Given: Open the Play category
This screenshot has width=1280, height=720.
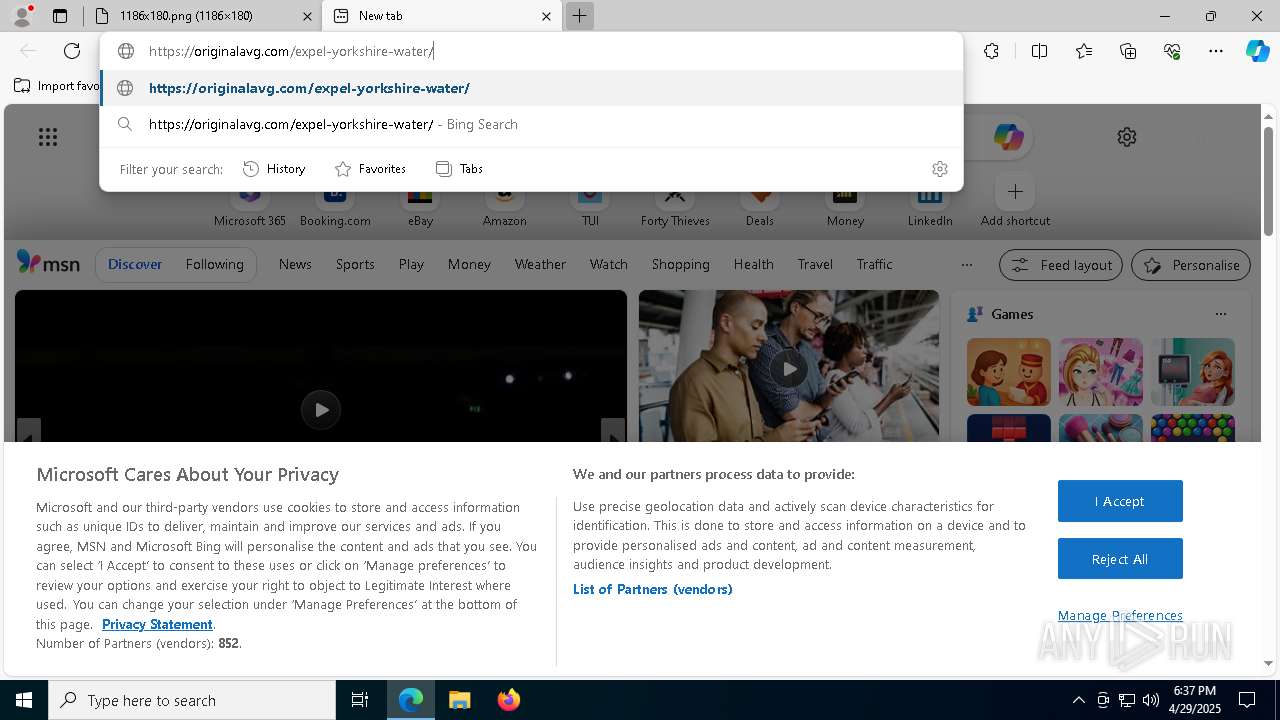Looking at the screenshot, I should point(411,264).
